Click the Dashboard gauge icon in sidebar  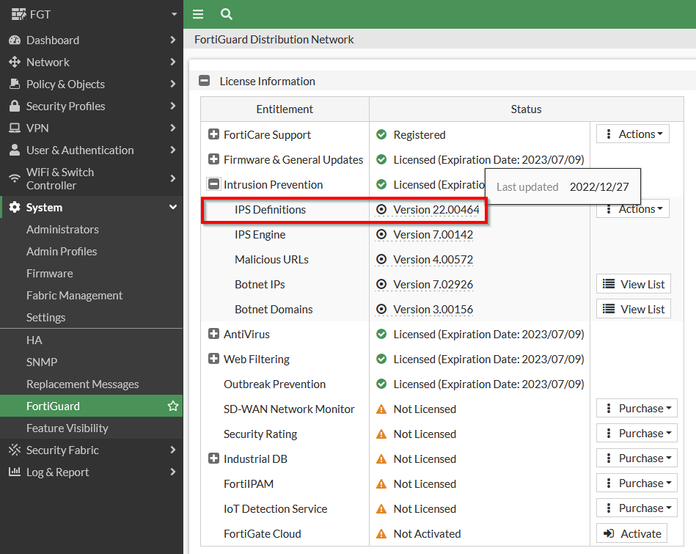tap(15, 40)
